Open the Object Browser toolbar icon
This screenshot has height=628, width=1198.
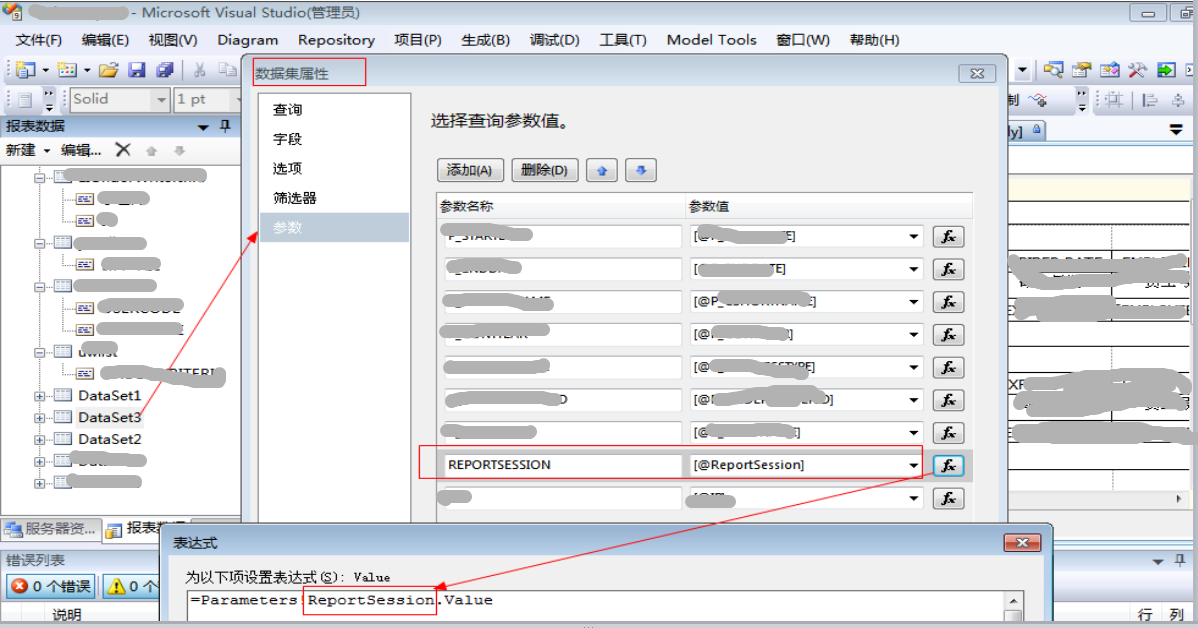pos(1109,70)
